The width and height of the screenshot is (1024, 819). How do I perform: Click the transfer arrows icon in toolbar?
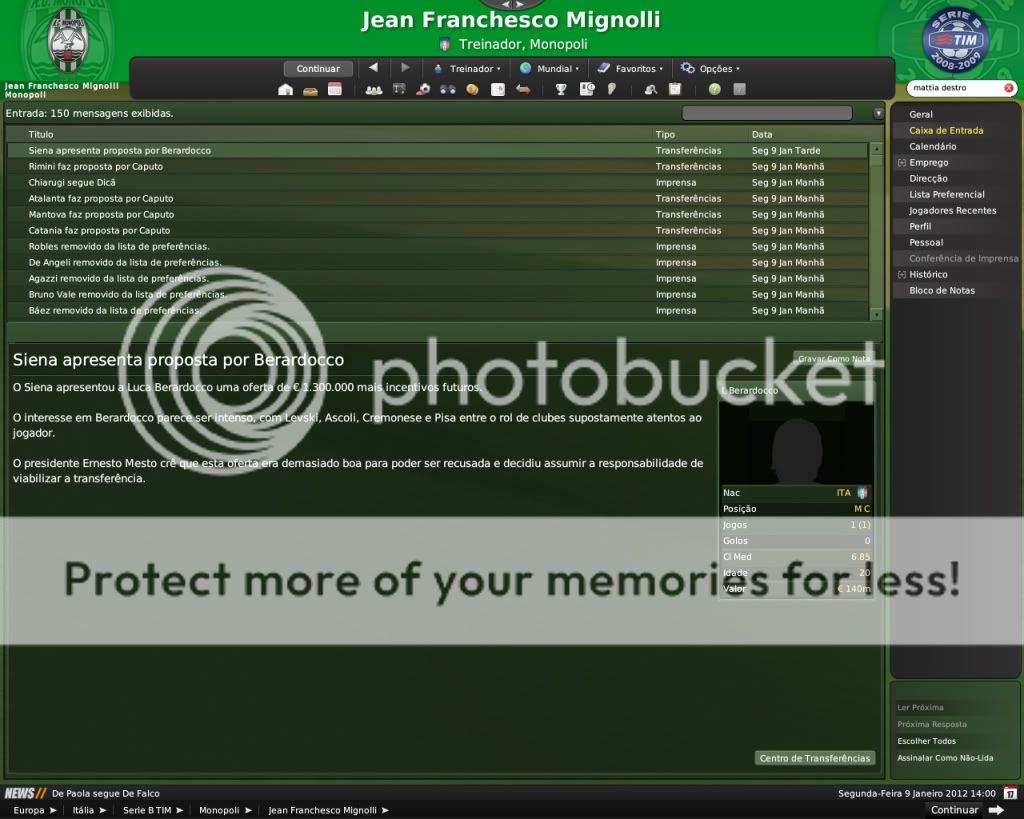(x=523, y=89)
